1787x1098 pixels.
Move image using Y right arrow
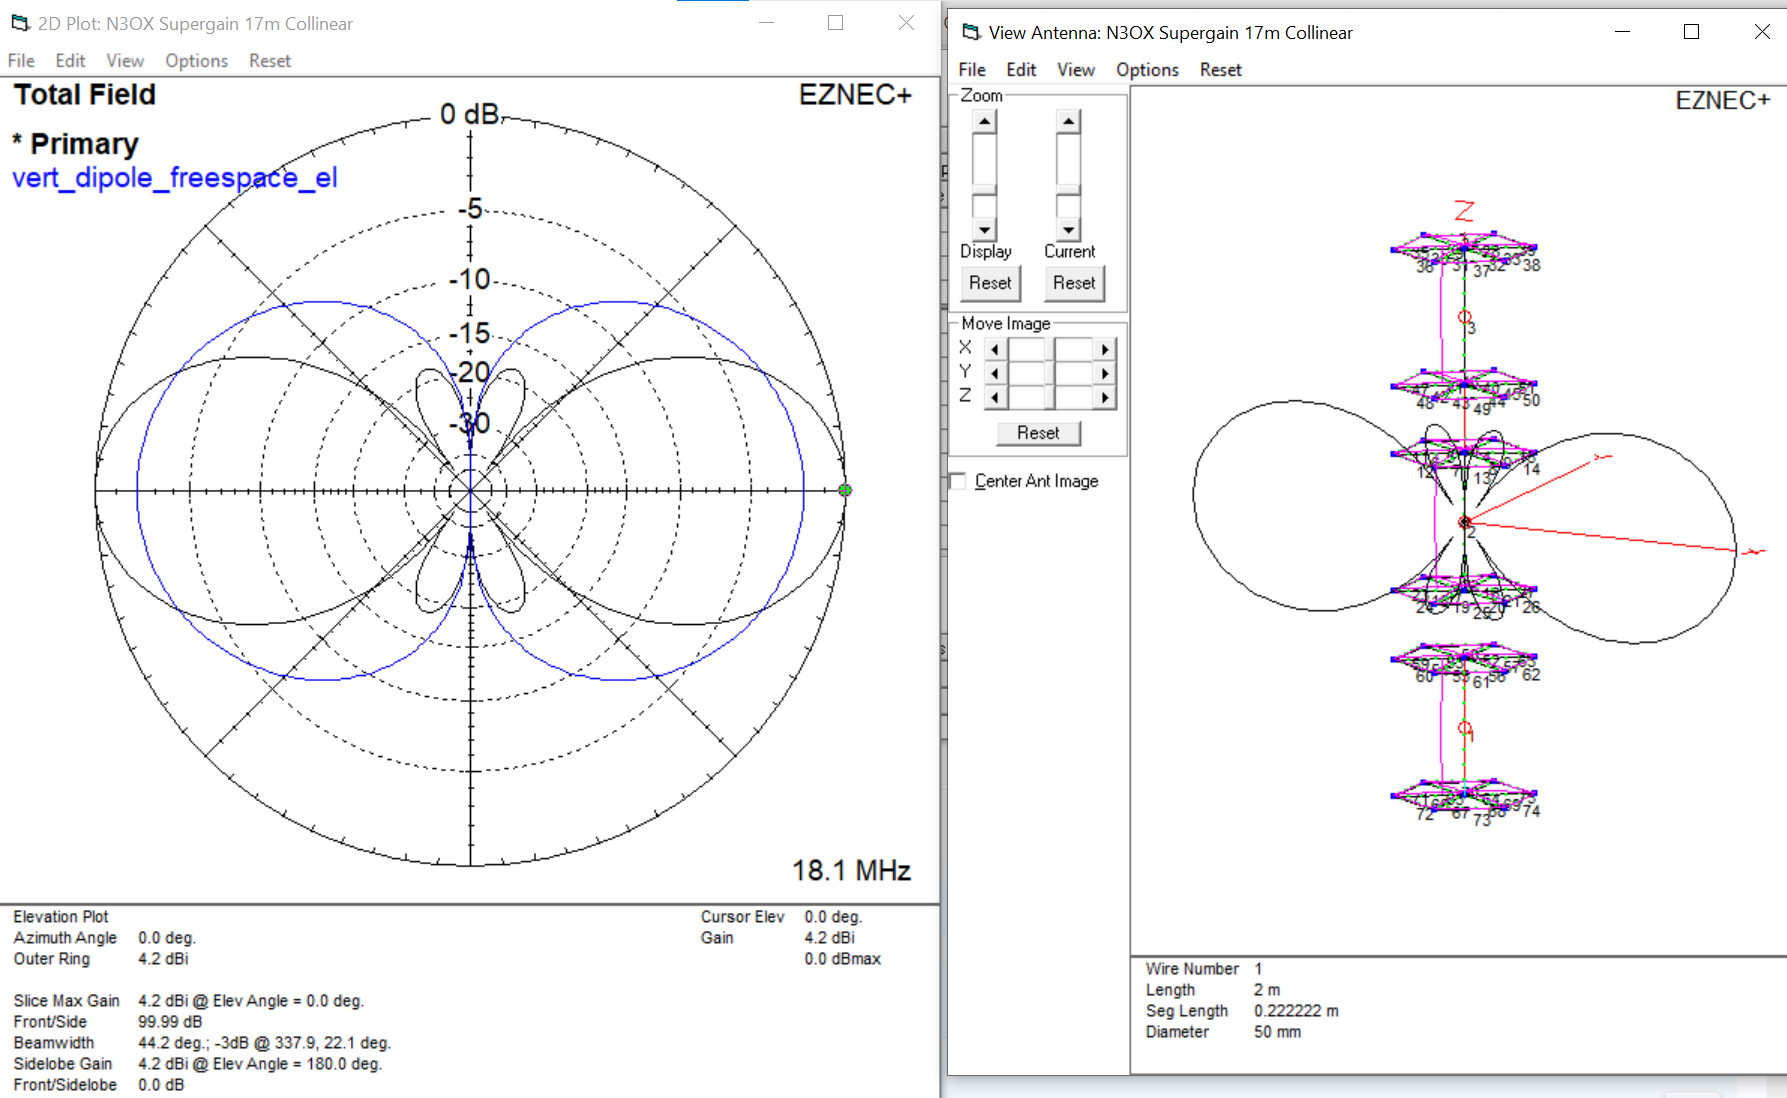pos(1105,373)
